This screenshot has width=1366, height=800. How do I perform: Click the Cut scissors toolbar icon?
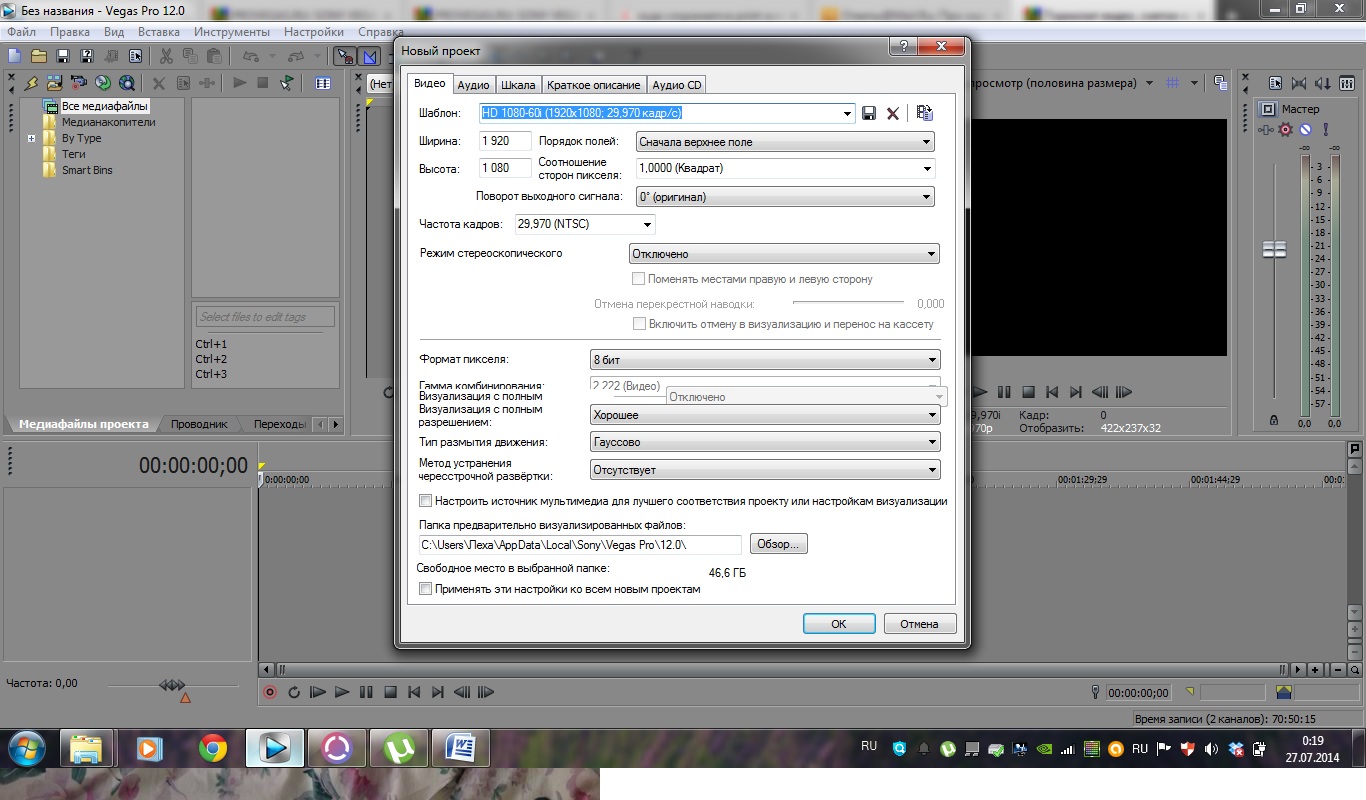(x=165, y=56)
